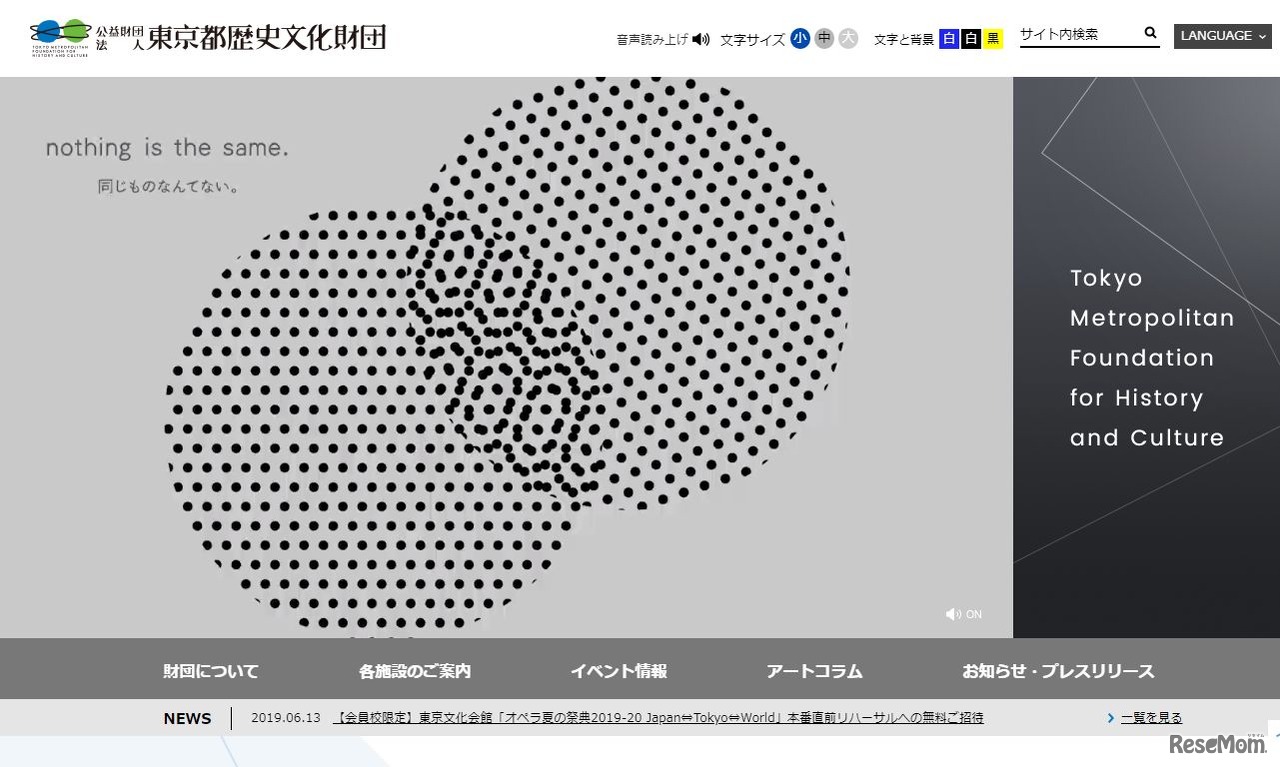Open お知らせ・プレスリリース section

click(1059, 671)
